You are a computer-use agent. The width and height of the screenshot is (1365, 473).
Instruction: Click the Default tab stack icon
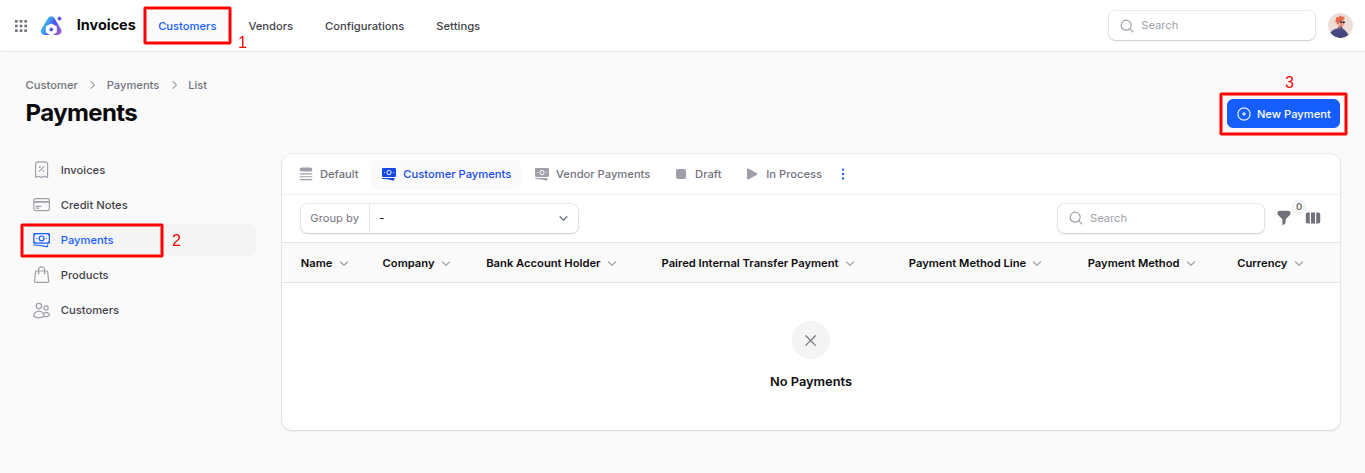point(306,174)
